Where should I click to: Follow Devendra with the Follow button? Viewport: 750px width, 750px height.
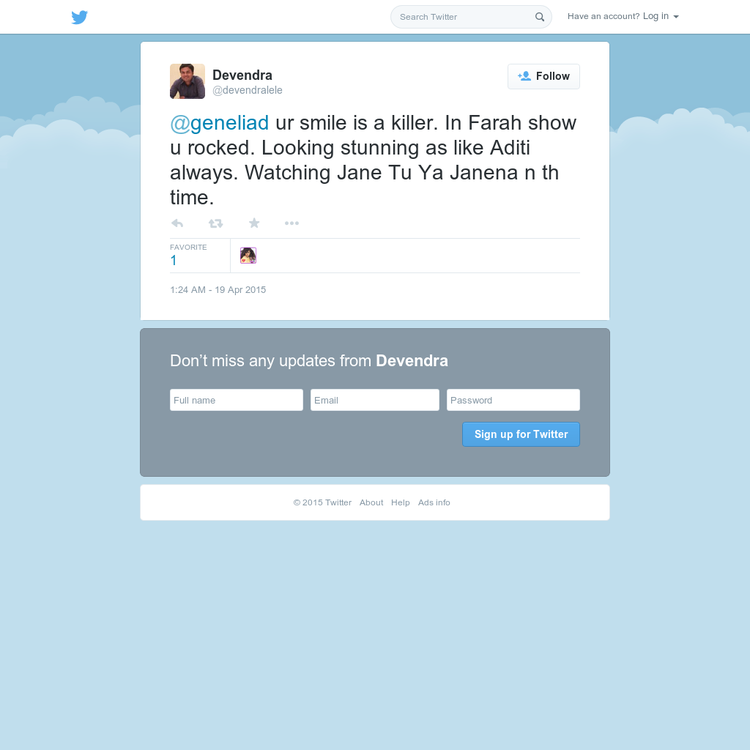tap(543, 77)
